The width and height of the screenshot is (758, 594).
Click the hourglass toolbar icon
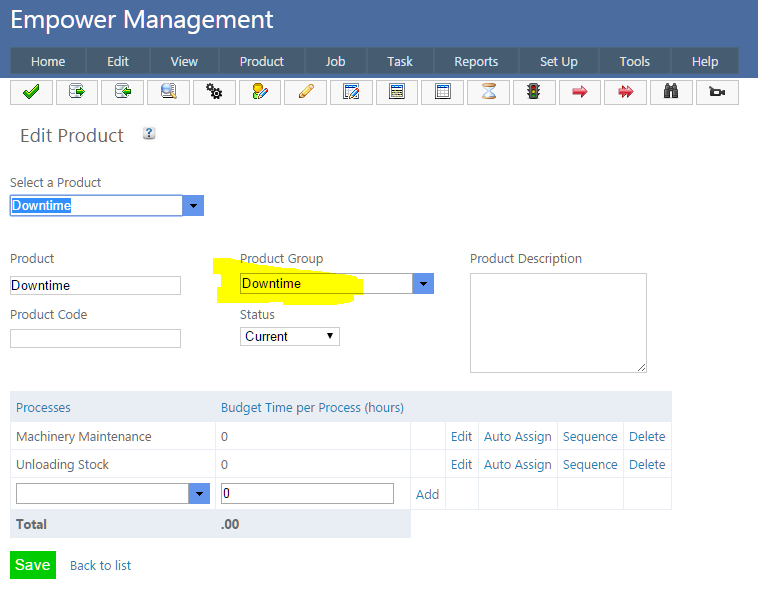point(488,92)
